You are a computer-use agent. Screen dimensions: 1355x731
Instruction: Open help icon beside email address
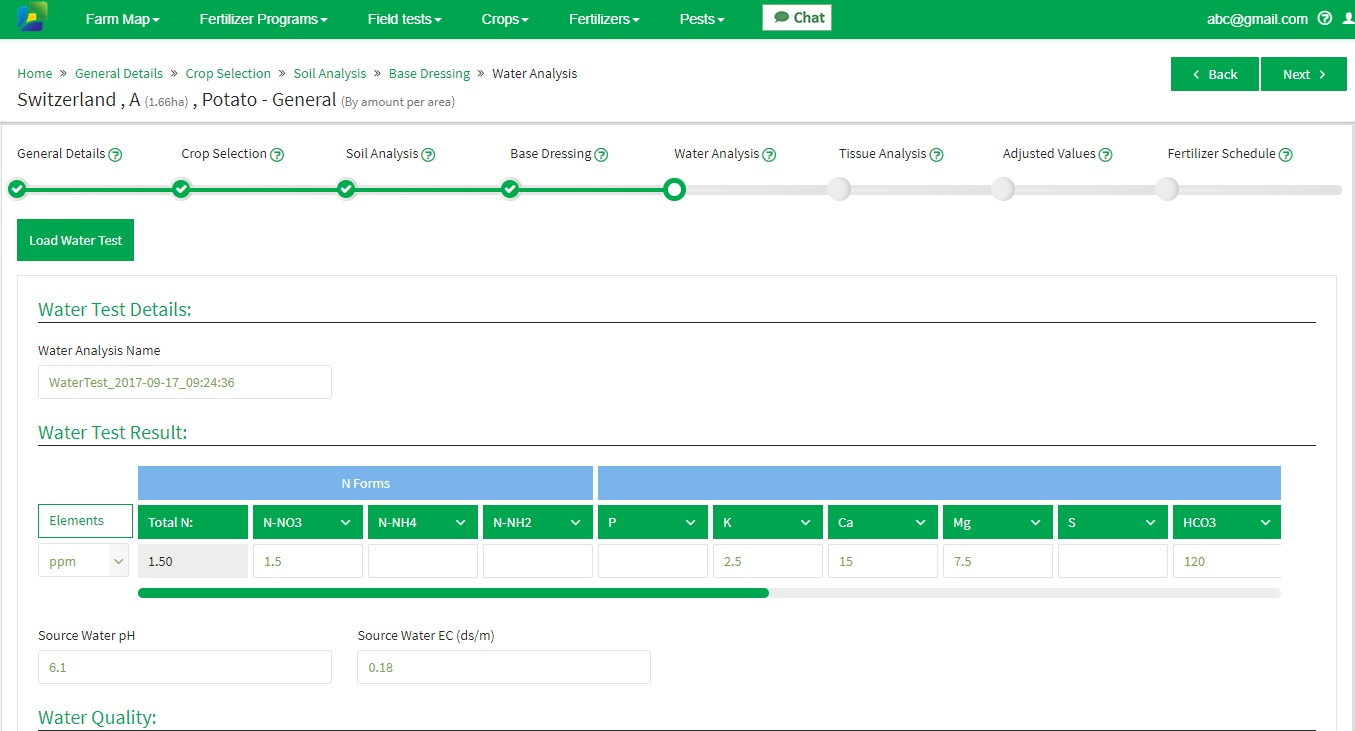[1325, 18]
